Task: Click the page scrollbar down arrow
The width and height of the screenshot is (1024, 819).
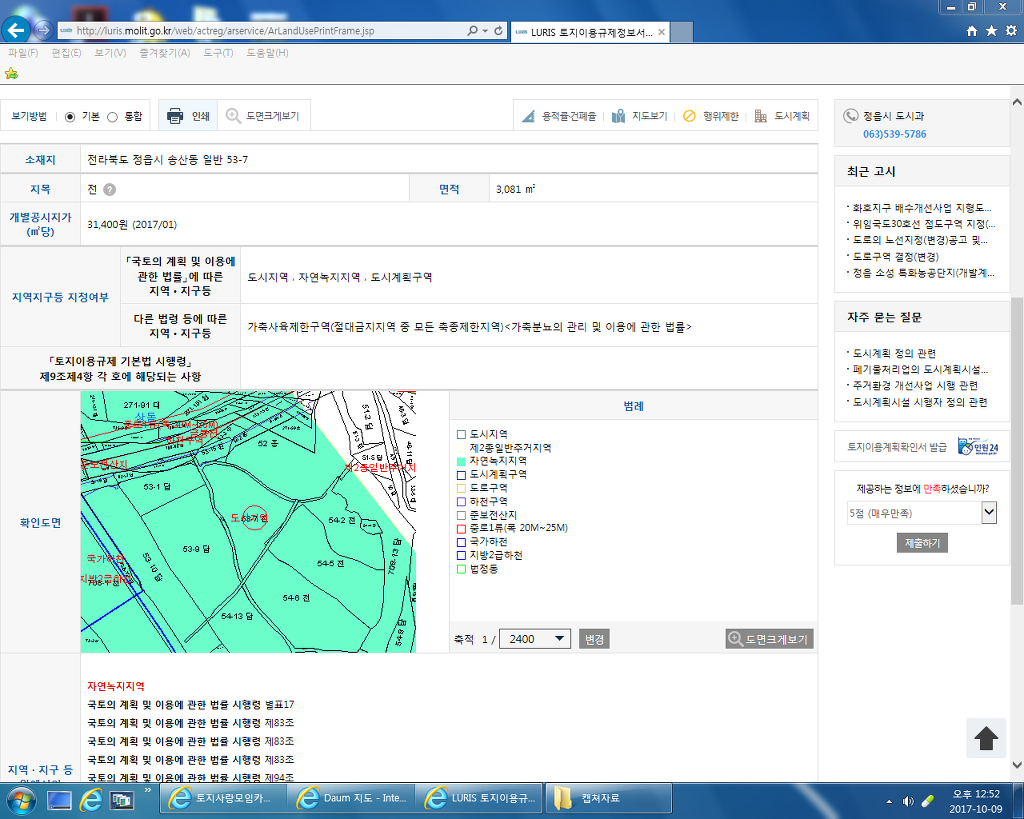Action: pyautogui.click(x=1017, y=764)
